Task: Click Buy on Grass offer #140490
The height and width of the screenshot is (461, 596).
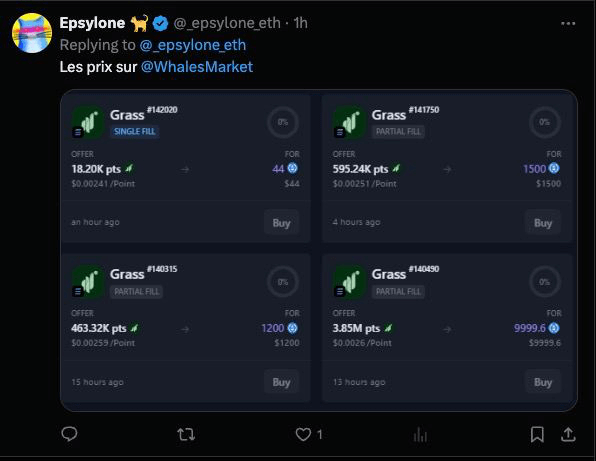Action: pos(543,382)
